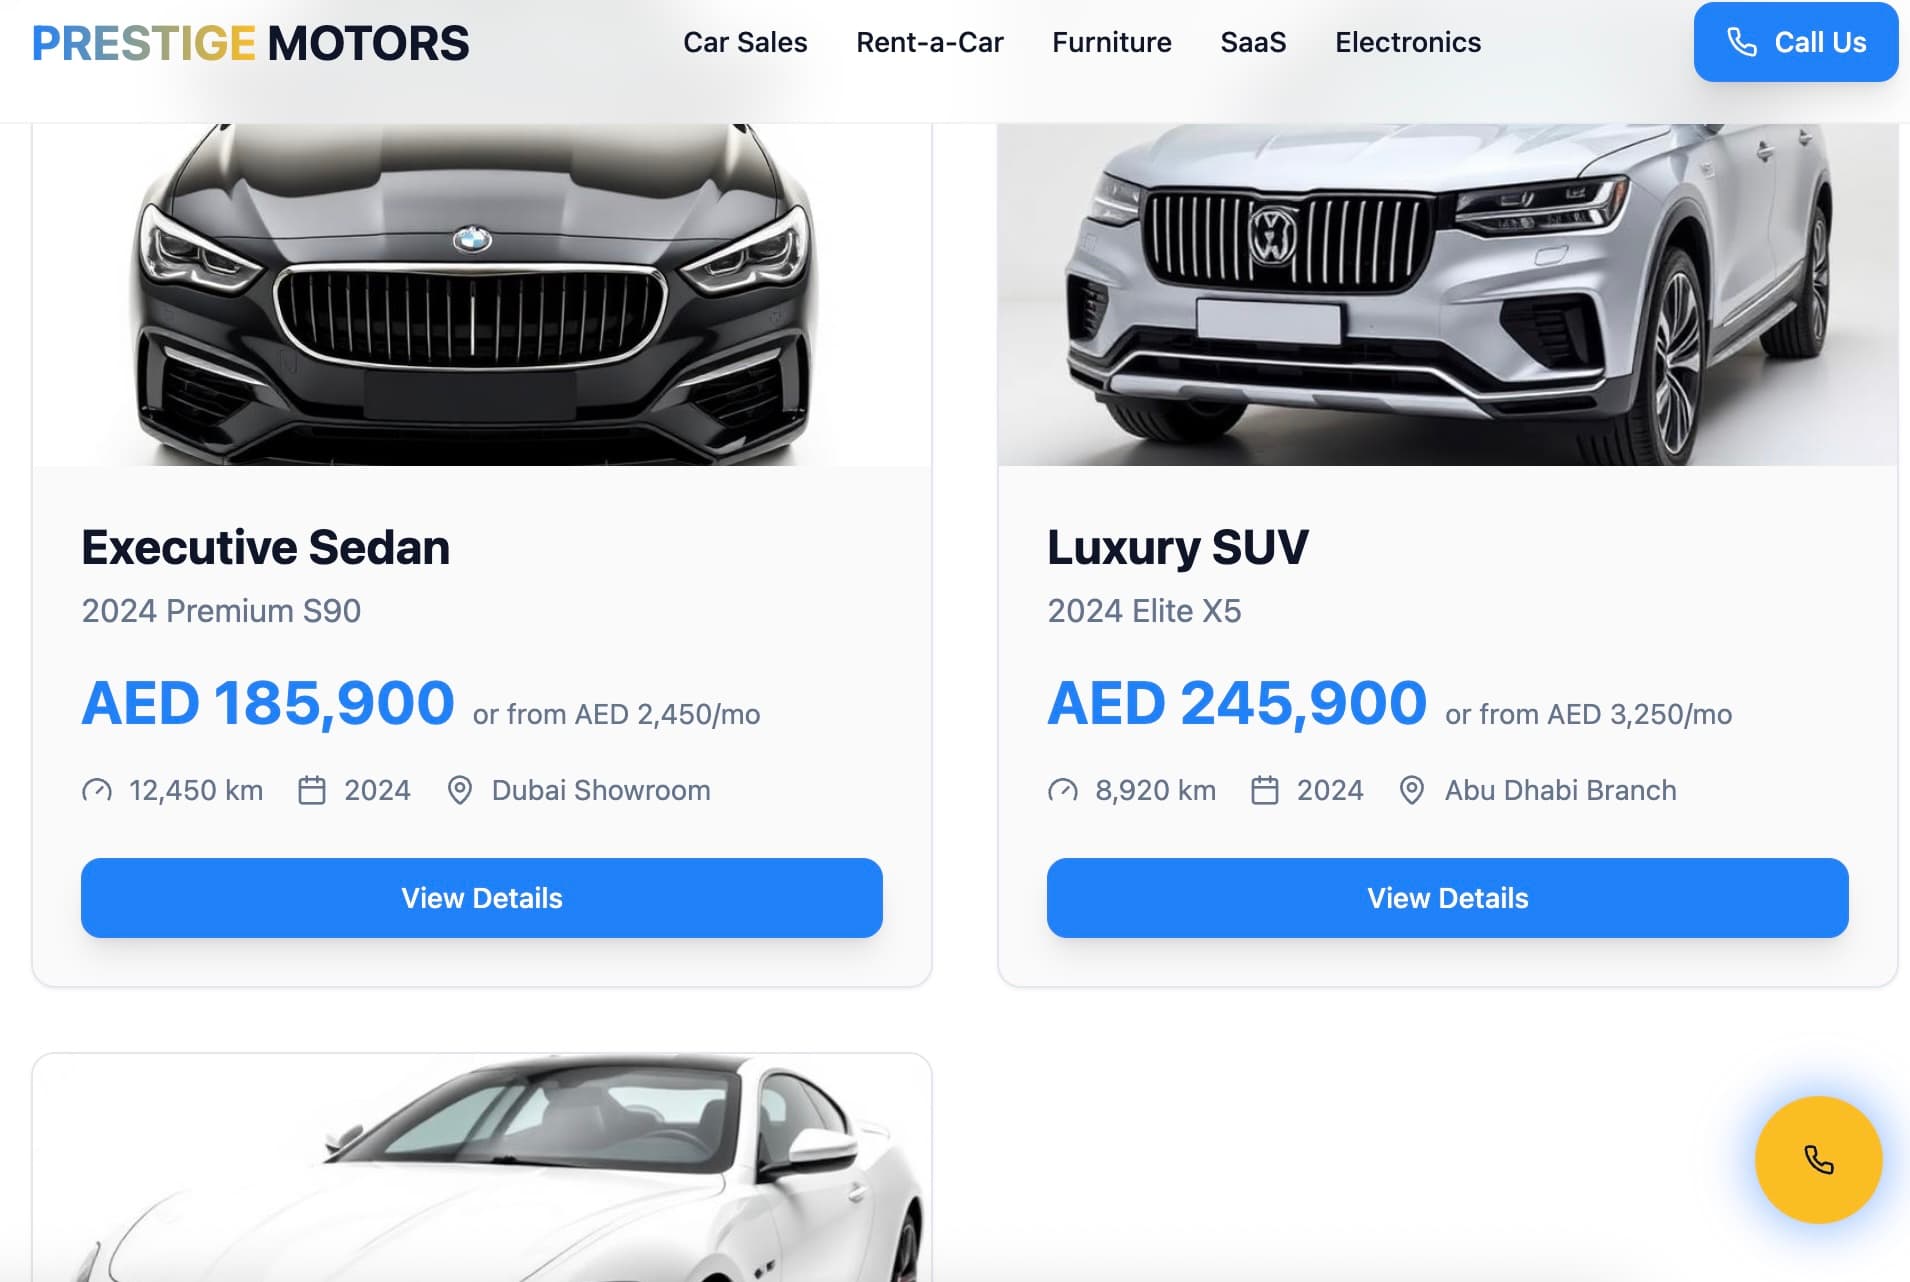Open the Furniture navigation link
This screenshot has width=1910, height=1282.
[1112, 42]
